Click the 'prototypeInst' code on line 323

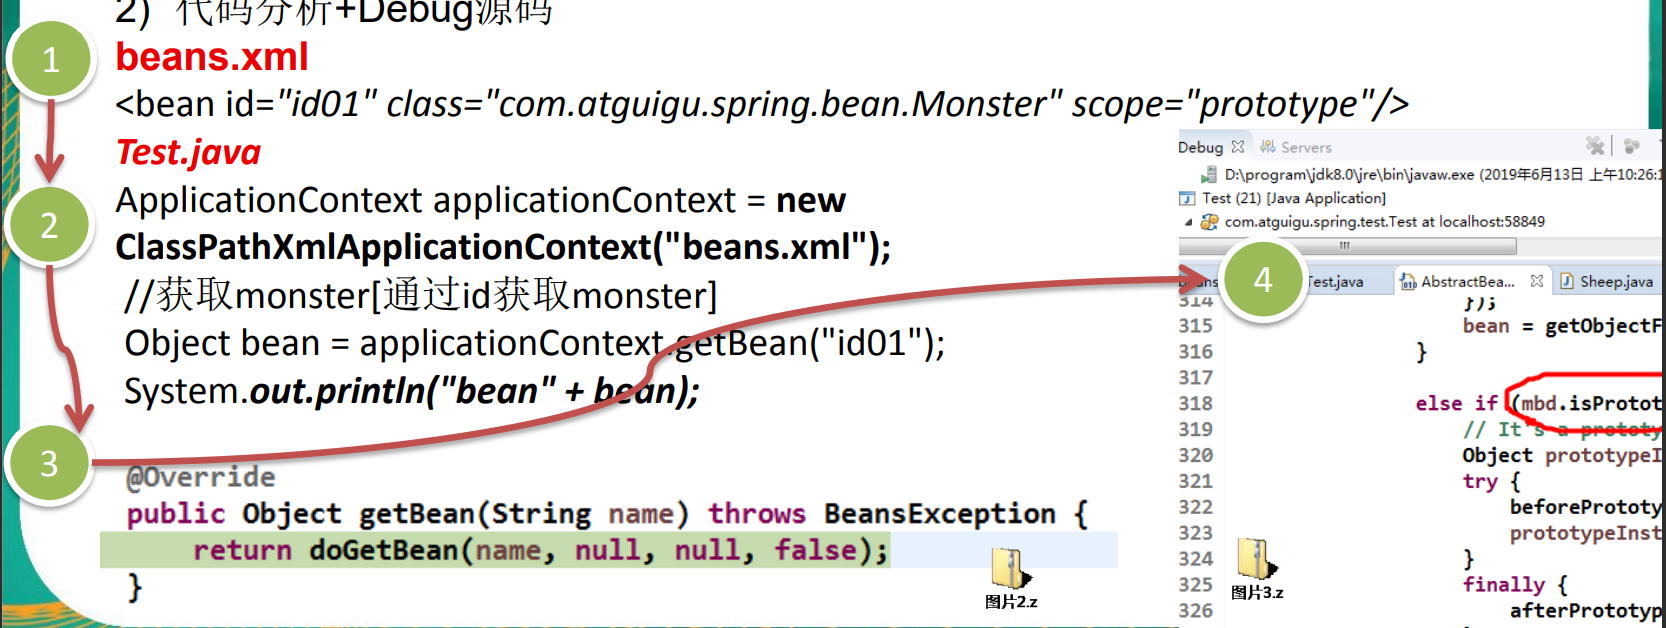click(1586, 533)
